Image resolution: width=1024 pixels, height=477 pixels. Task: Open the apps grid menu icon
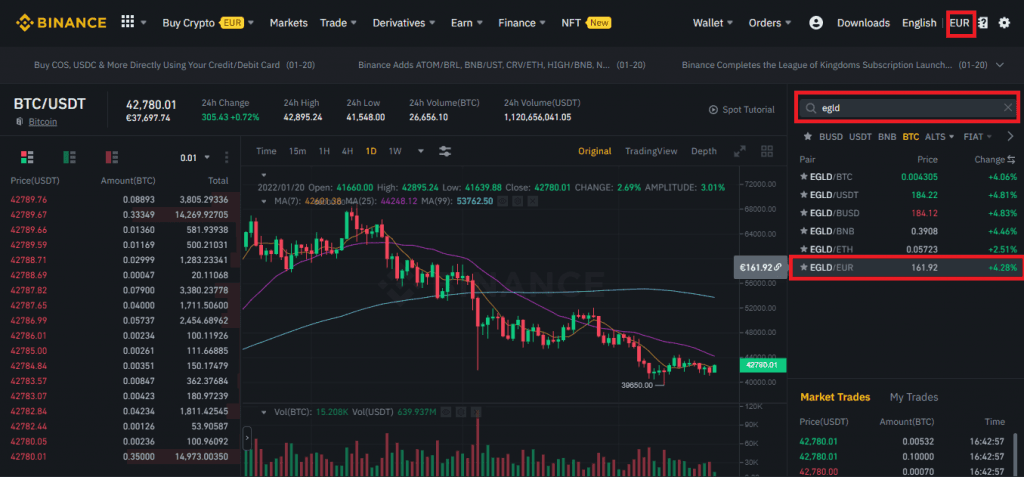point(127,22)
